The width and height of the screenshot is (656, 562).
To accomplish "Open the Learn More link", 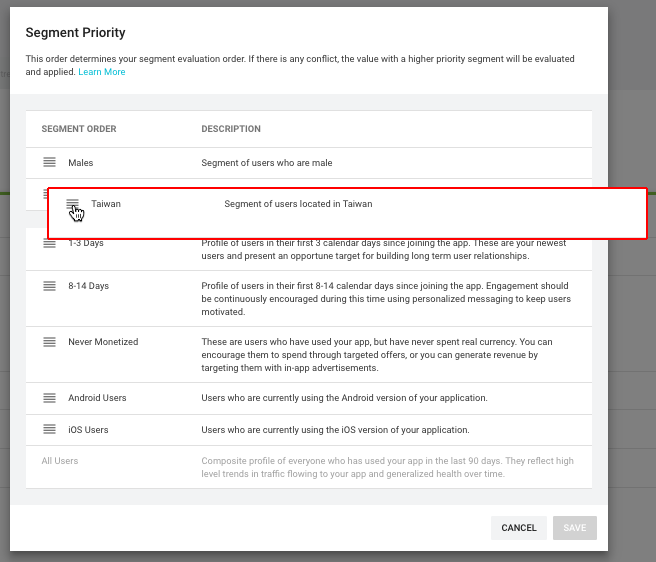I will (x=102, y=72).
